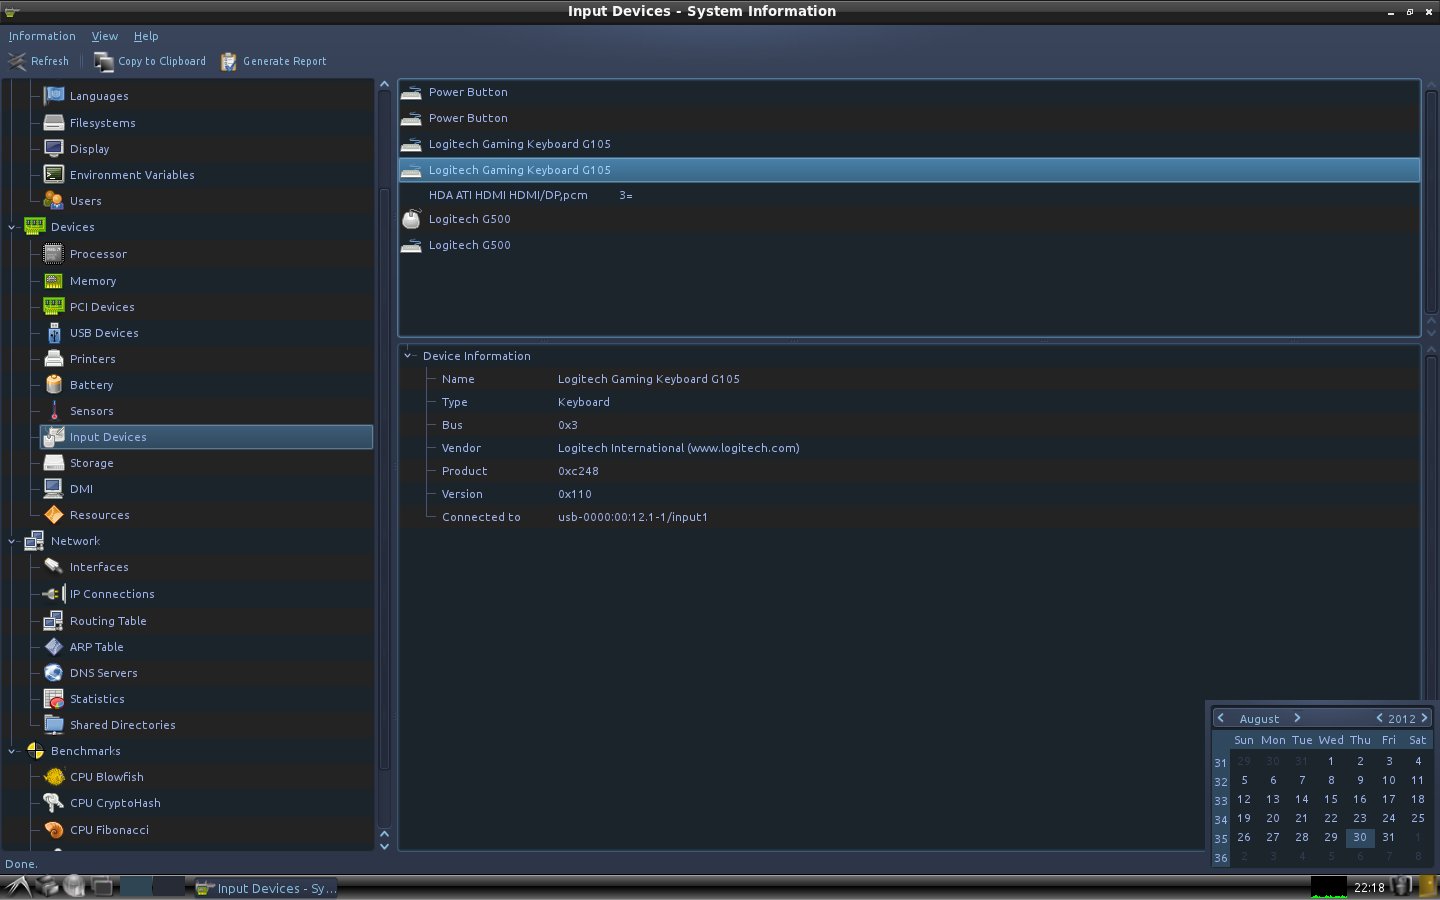Pick August 30 in the calendar
The height and width of the screenshot is (900, 1440).
pyautogui.click(x=1360, y=837)
